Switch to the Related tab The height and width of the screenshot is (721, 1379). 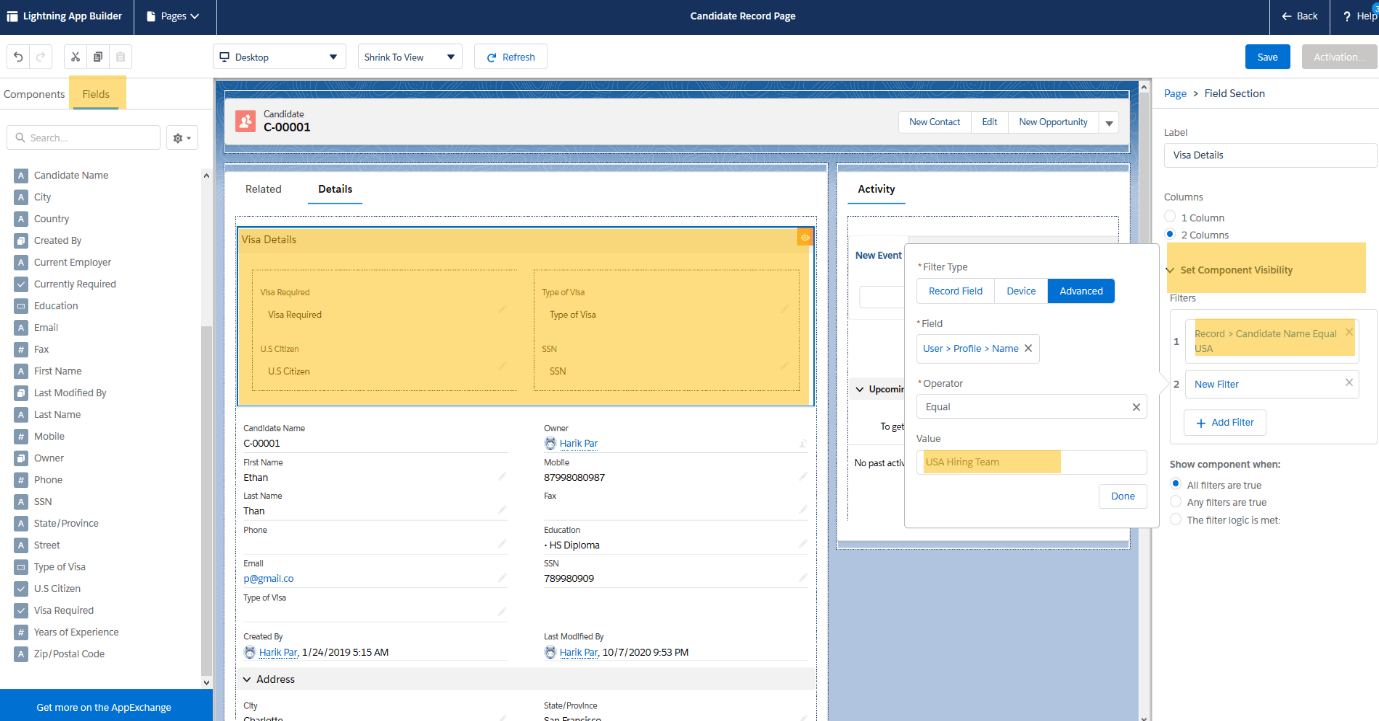coord(263,189)
